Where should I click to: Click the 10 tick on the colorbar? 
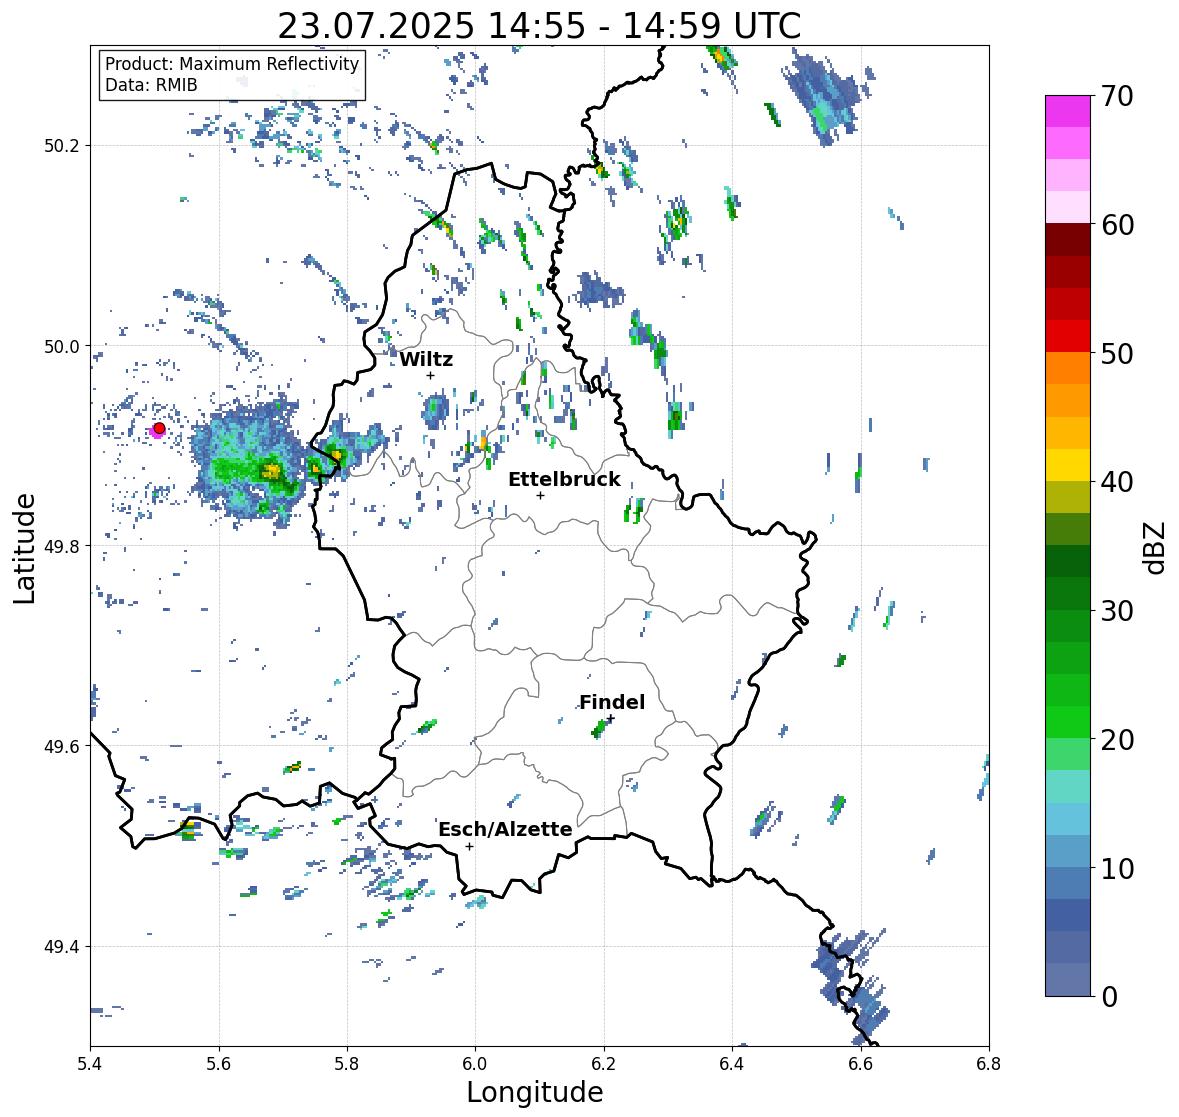pos(1116,868)
